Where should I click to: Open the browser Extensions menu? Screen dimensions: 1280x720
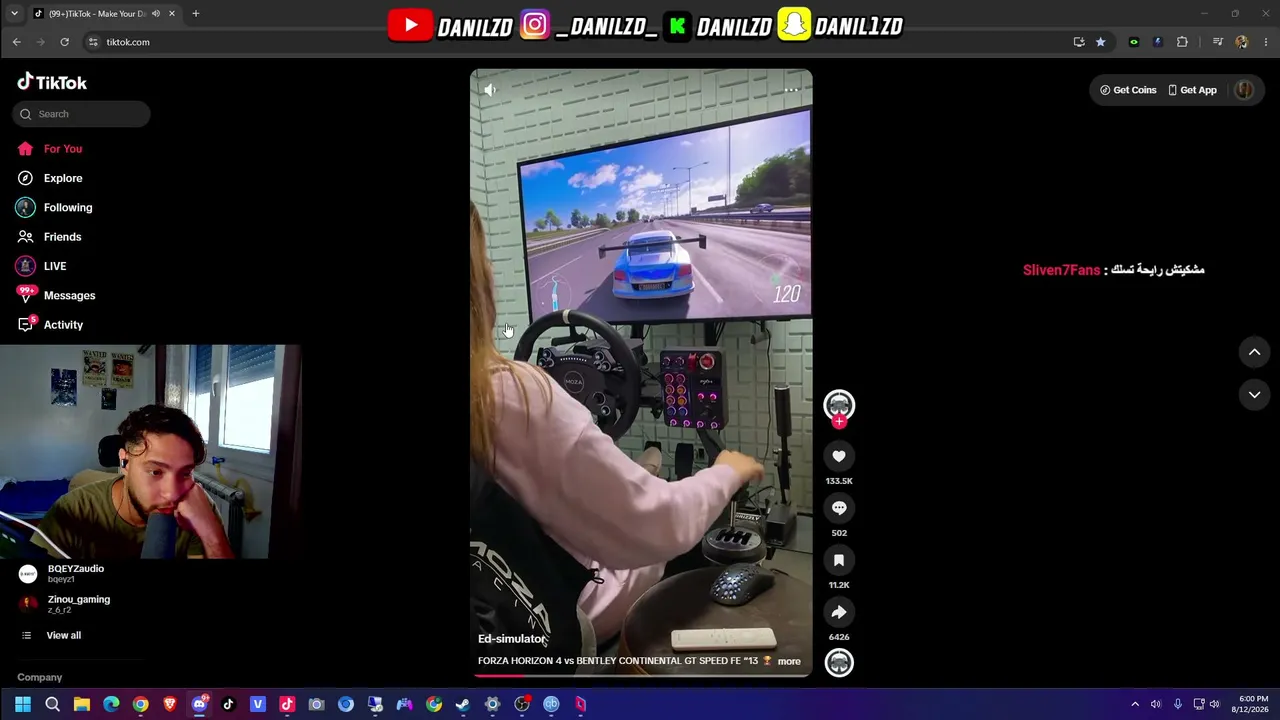(x=1182, y=42)
